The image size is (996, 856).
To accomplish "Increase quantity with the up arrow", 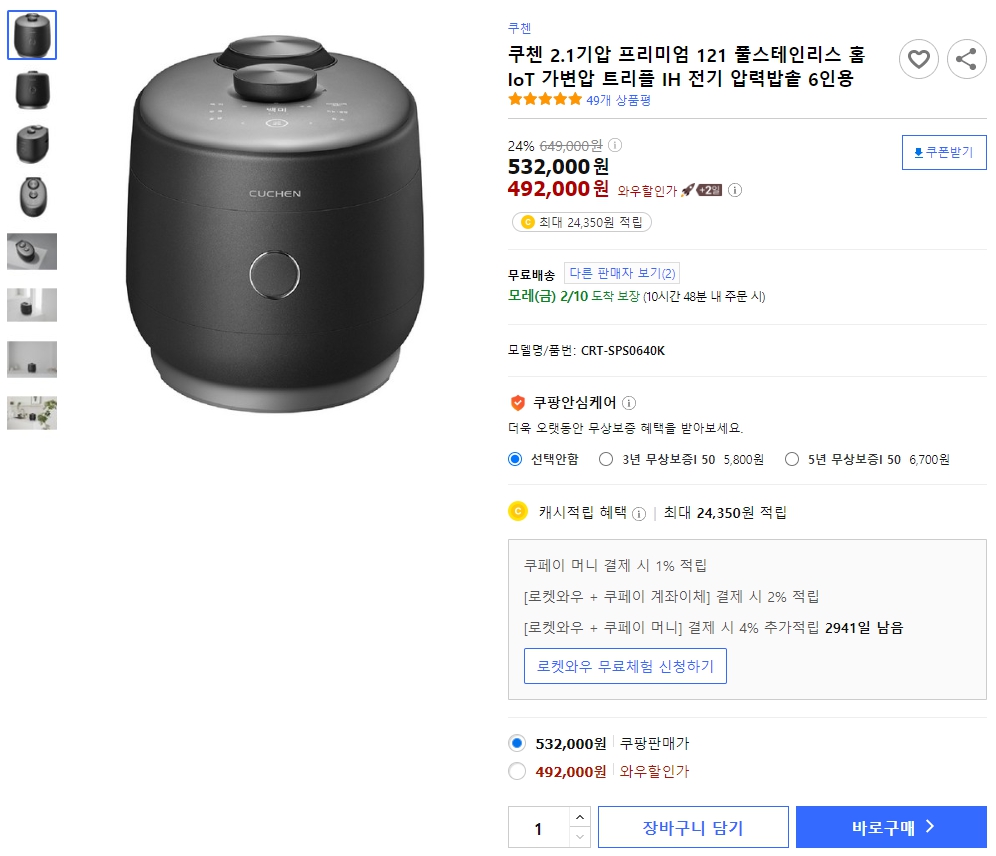I will tap(579, 817).
